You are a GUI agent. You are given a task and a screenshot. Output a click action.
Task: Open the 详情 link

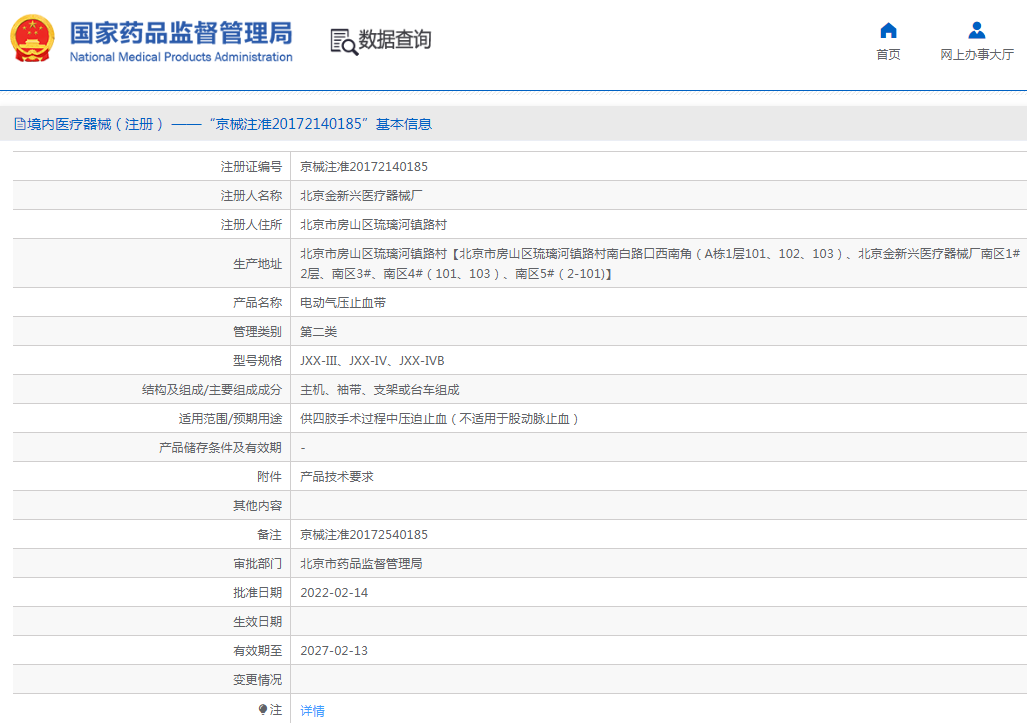point(312,710)
